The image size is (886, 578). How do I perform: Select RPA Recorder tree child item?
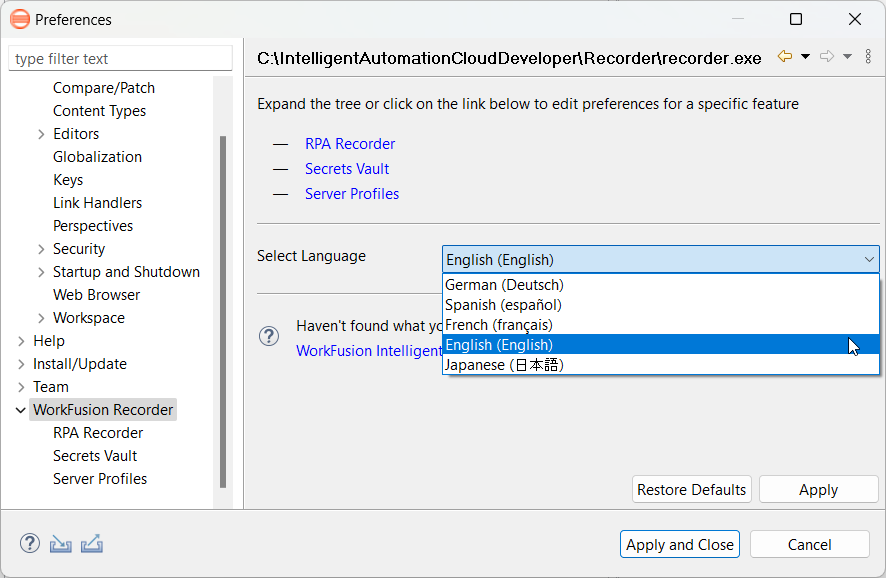(98, 433)
